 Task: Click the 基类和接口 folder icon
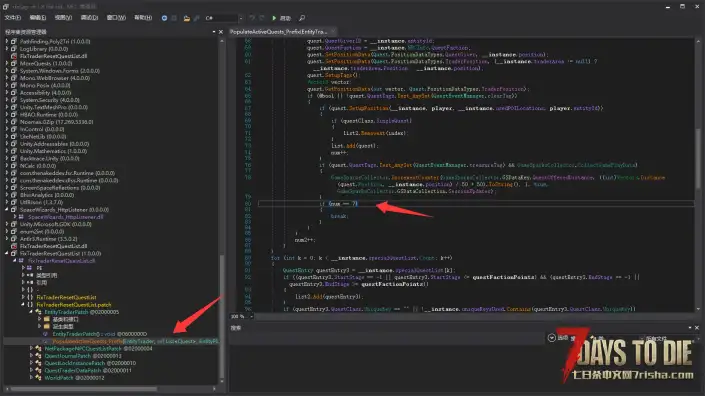pyautogui.click(x=47, y=319)
